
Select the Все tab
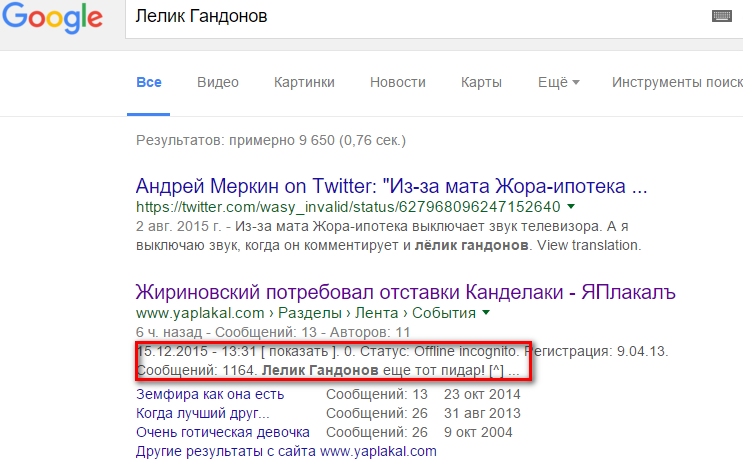[149, 82]
